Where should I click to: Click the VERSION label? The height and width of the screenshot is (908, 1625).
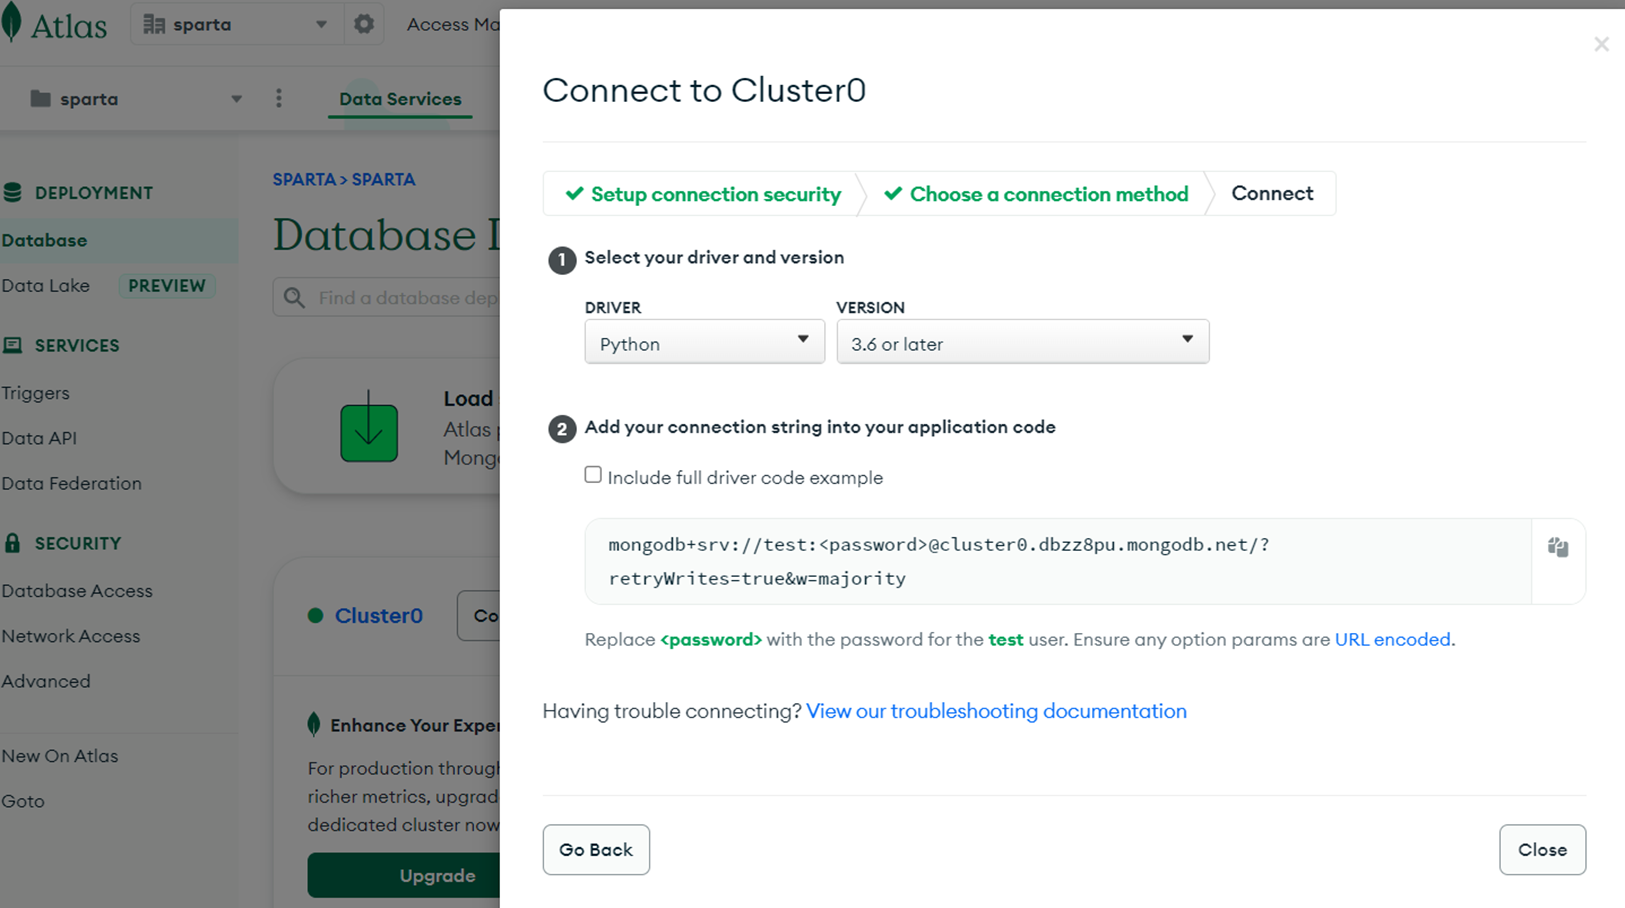870,308
